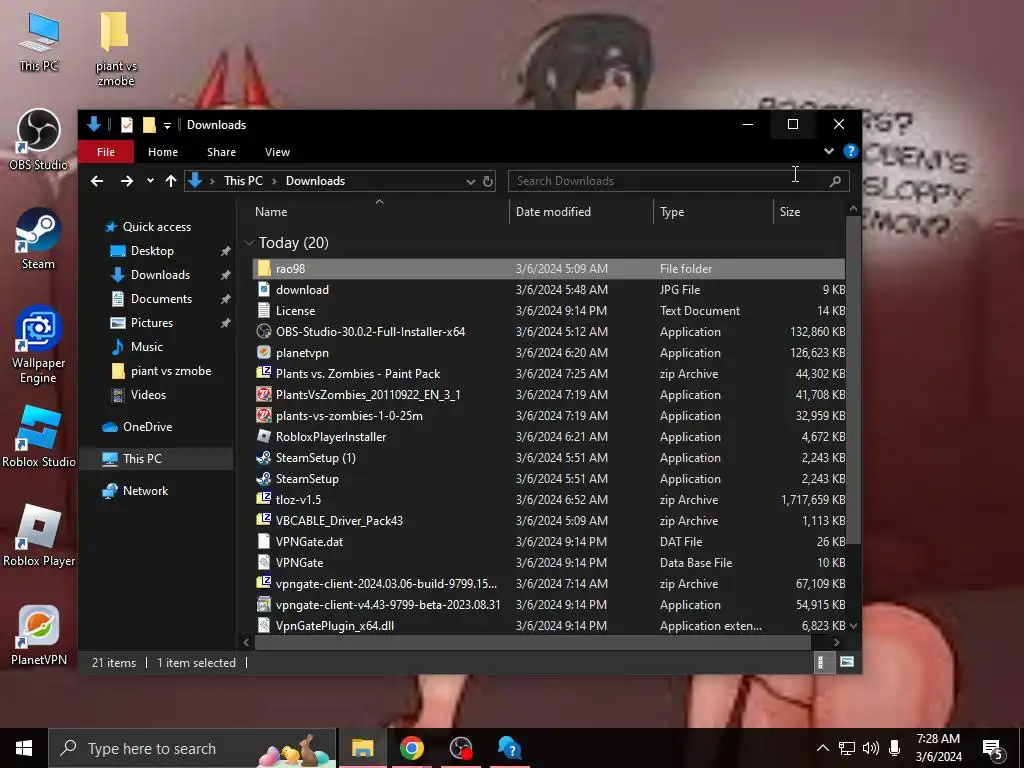Go up one folder level with the Up arrow
The width and height of the screenshot is (1024, 768).
171,181
